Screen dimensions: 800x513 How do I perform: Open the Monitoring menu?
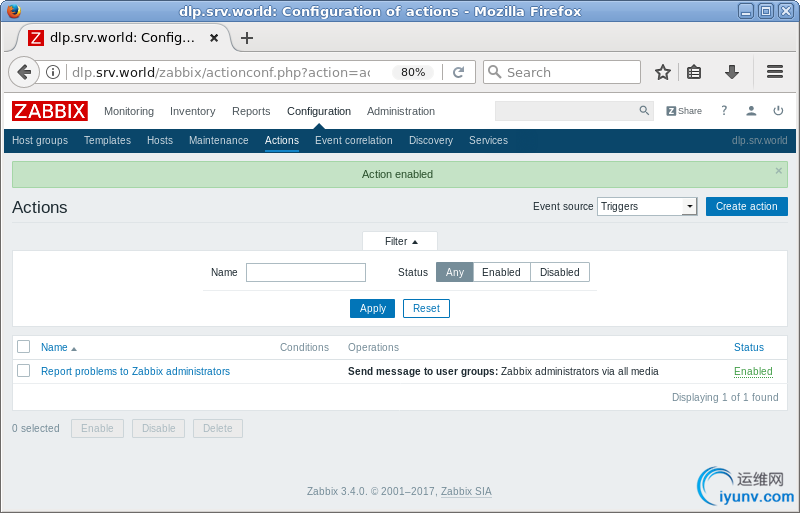coord(129,111)
